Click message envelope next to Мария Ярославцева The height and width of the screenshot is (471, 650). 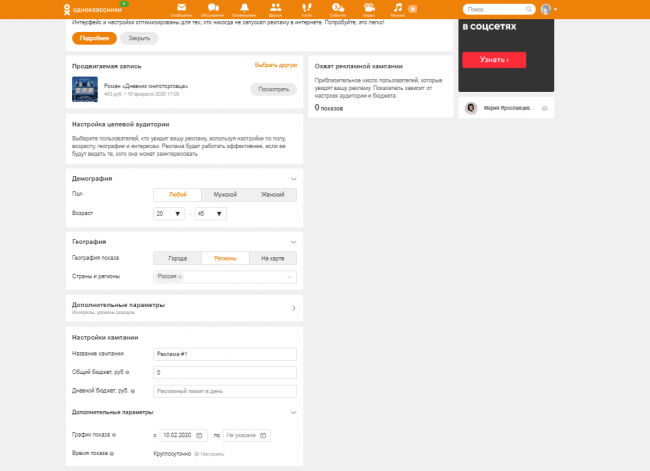pos(545,108)
